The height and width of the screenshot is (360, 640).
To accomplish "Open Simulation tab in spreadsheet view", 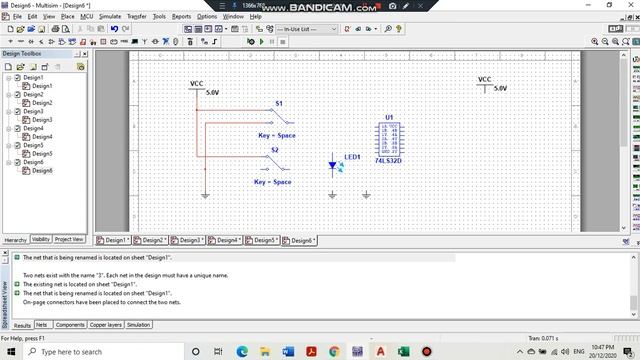I will tap(138, 325).
